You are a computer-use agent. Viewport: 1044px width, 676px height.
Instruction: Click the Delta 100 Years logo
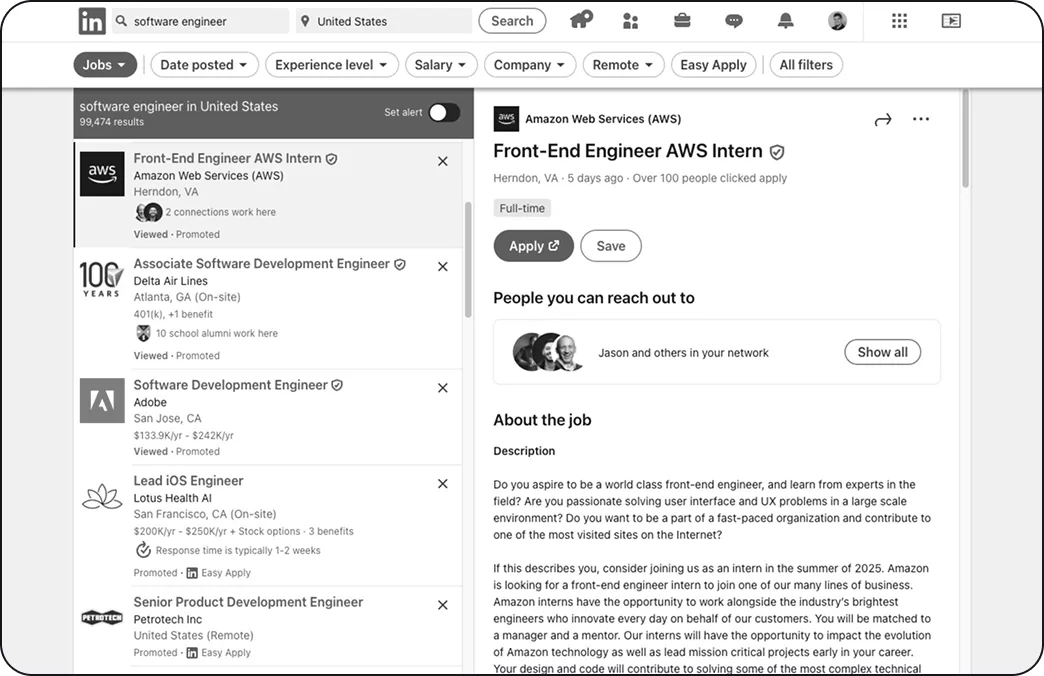click(x=101, y=279)
